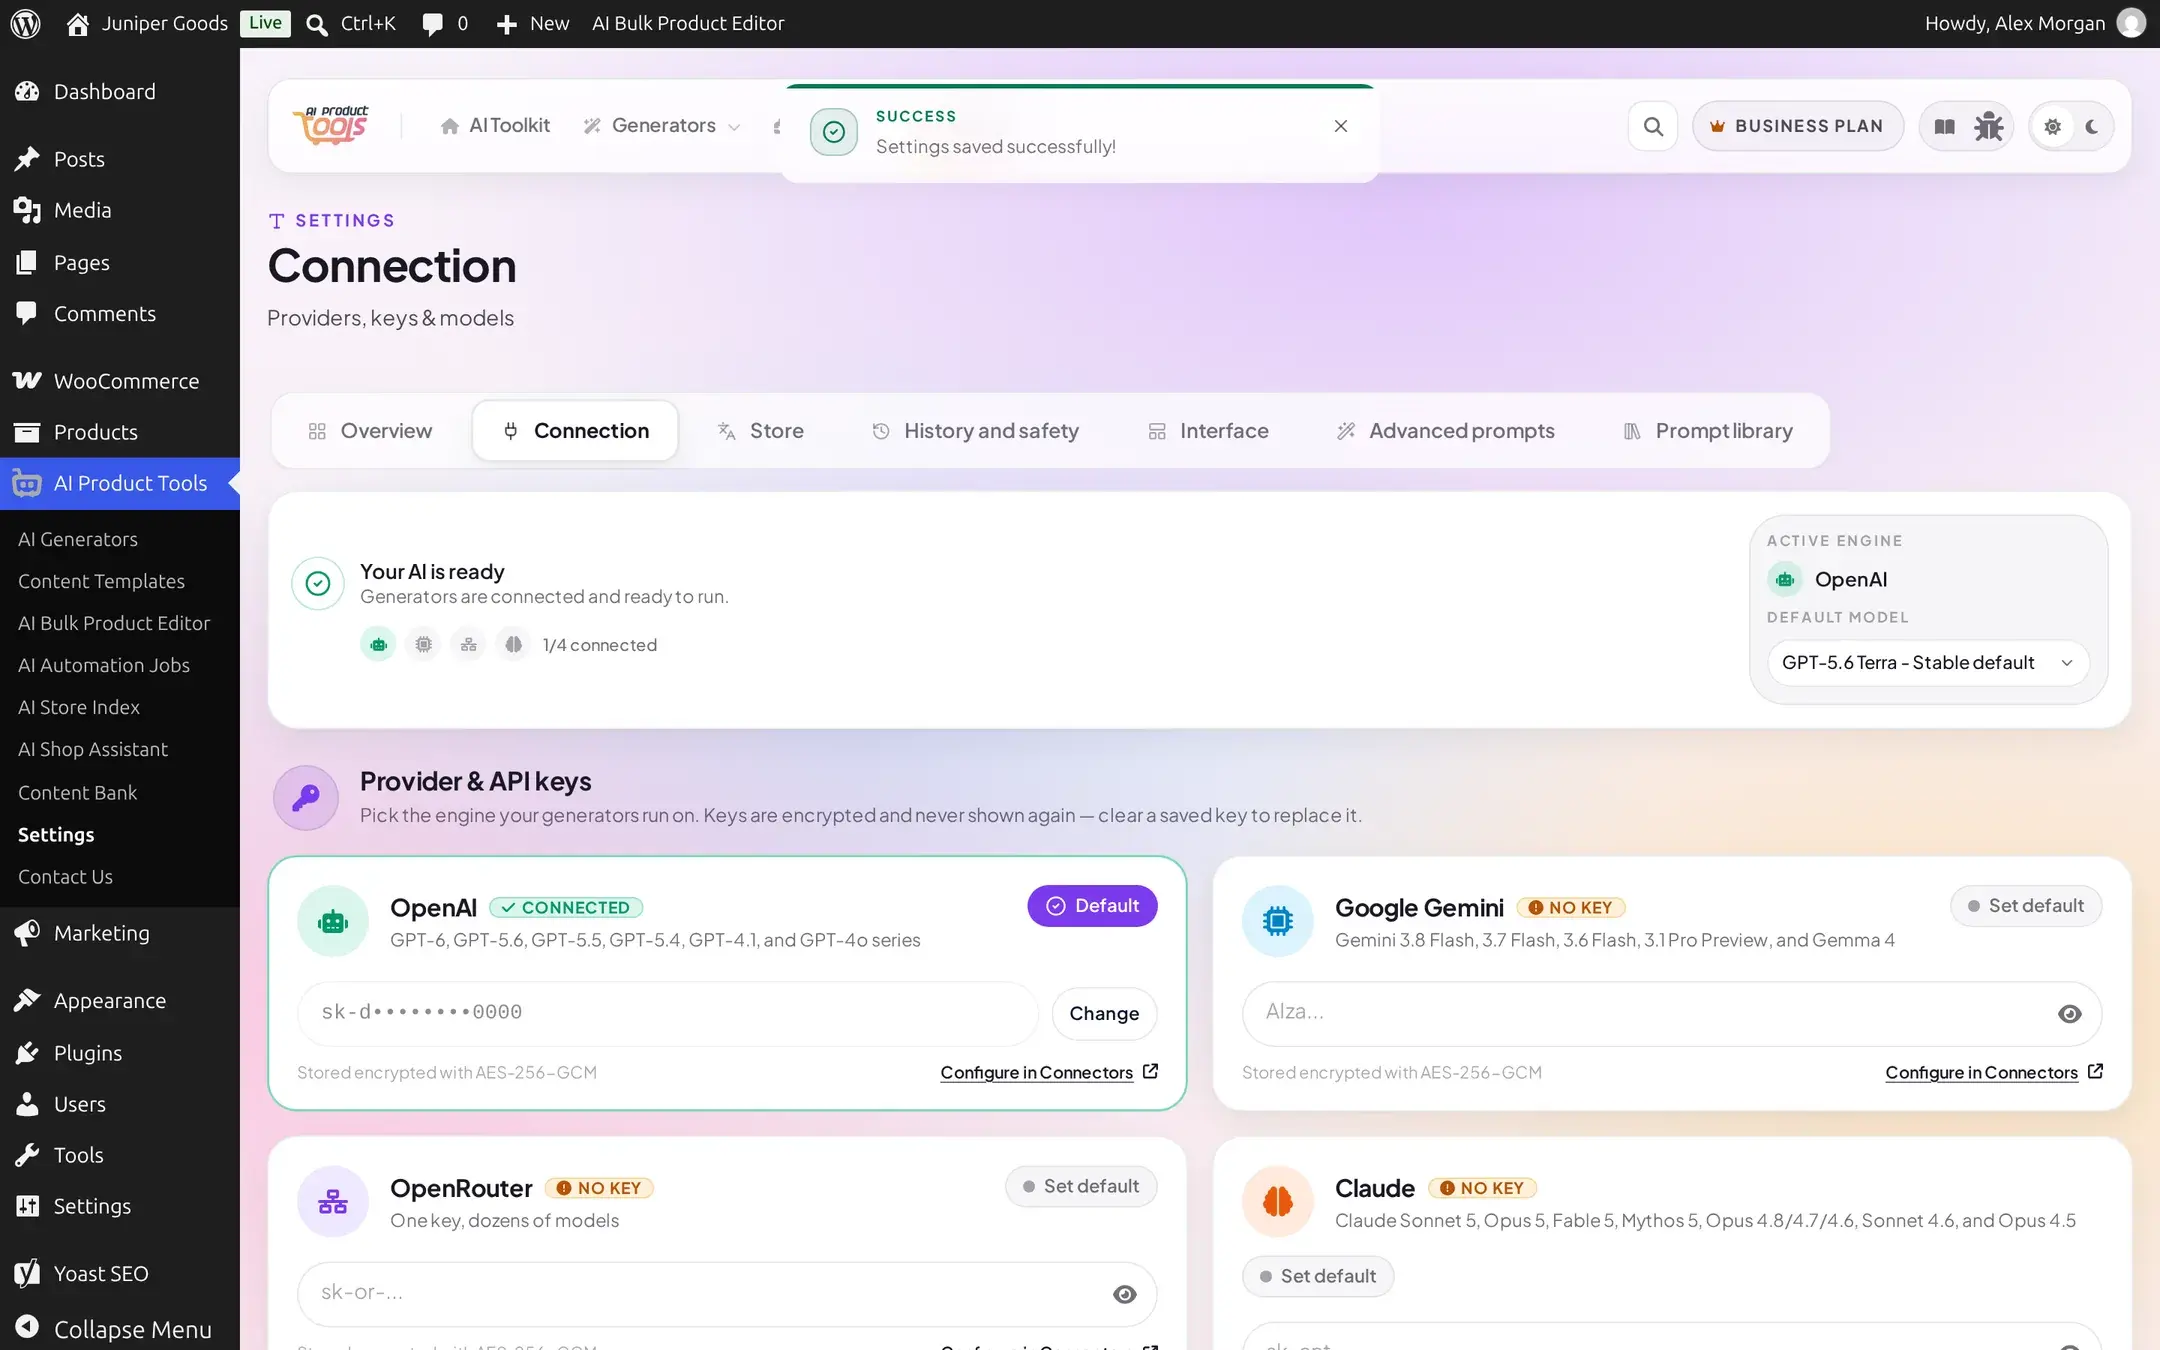The height and width of the screenshot is (1350, 2160).
Task: Click the Business Plan button
Action: coord(1797,126)
